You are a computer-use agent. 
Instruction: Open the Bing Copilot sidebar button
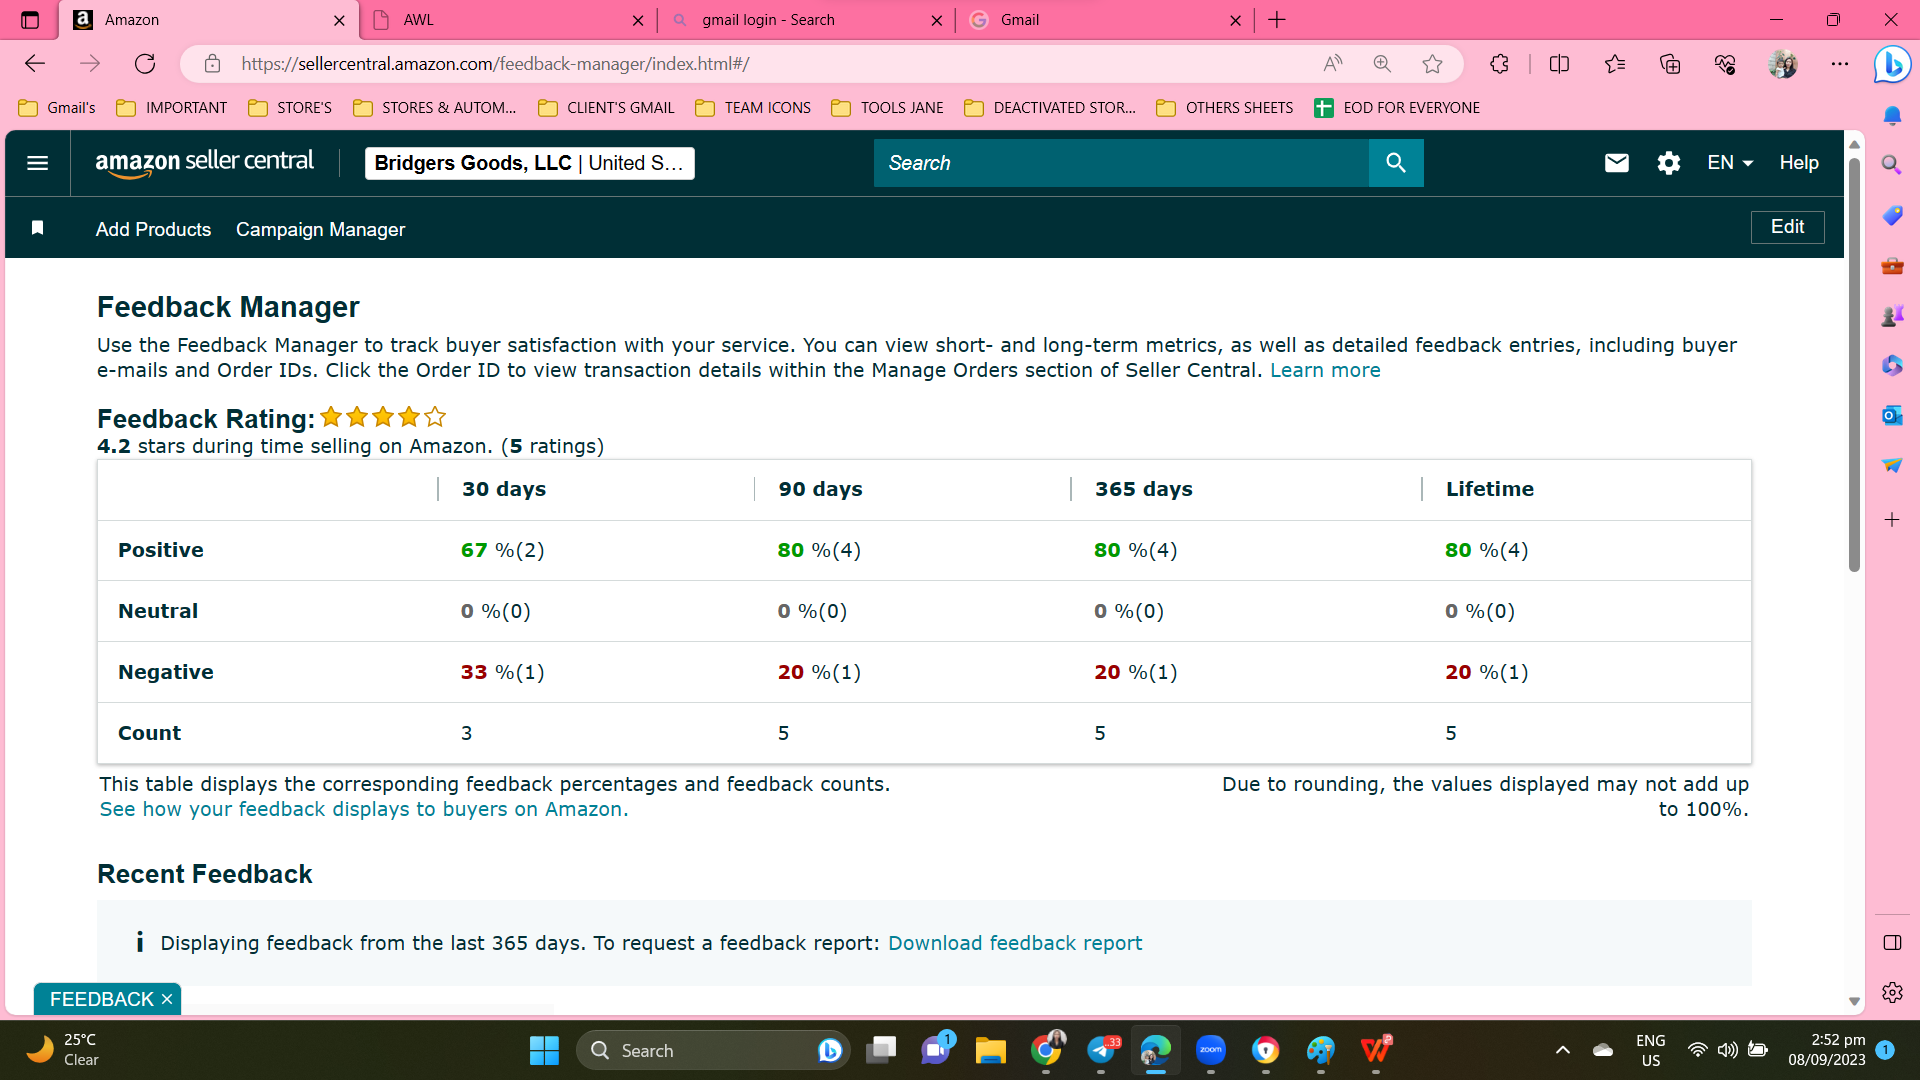pos(1892,65)
